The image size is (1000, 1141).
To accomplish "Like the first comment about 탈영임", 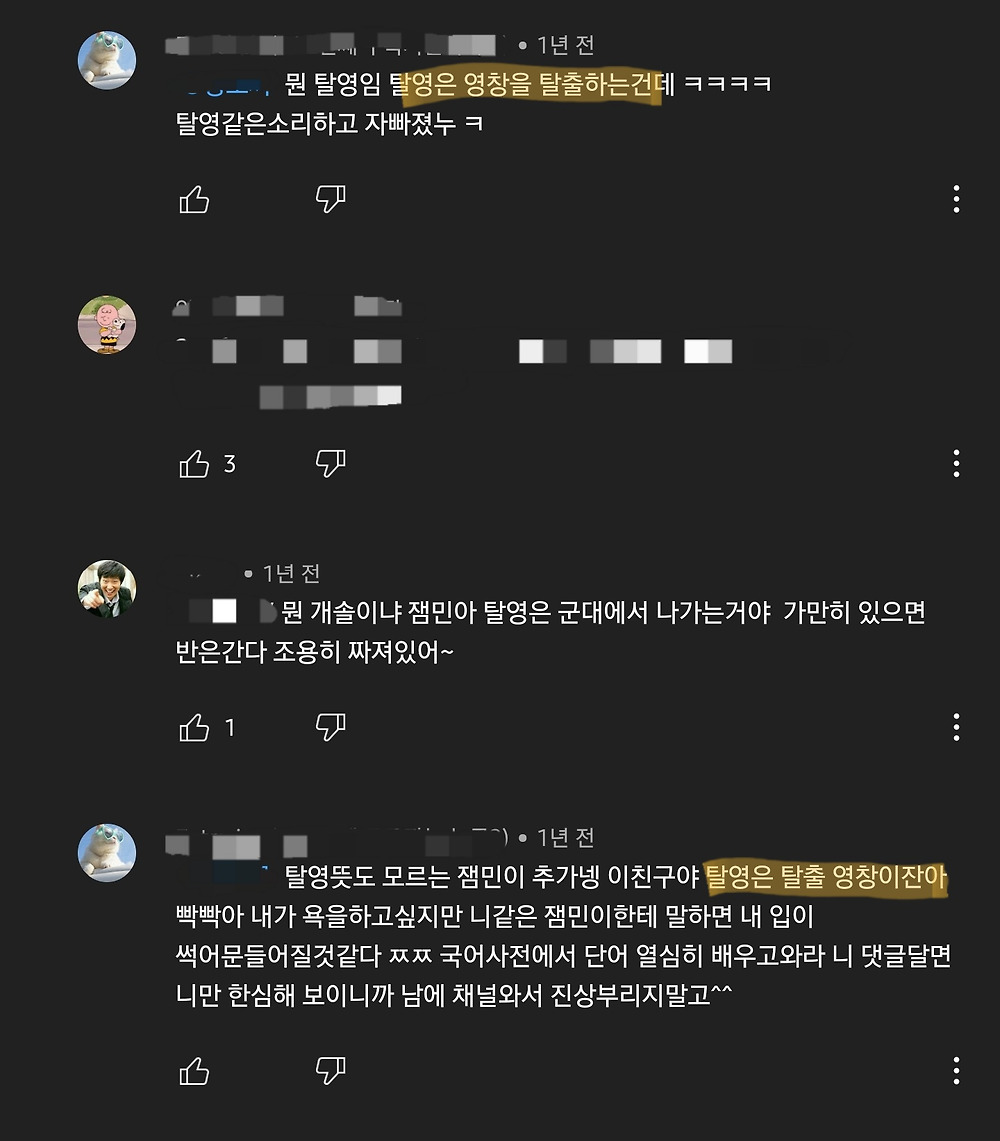I will coord(194,199).
